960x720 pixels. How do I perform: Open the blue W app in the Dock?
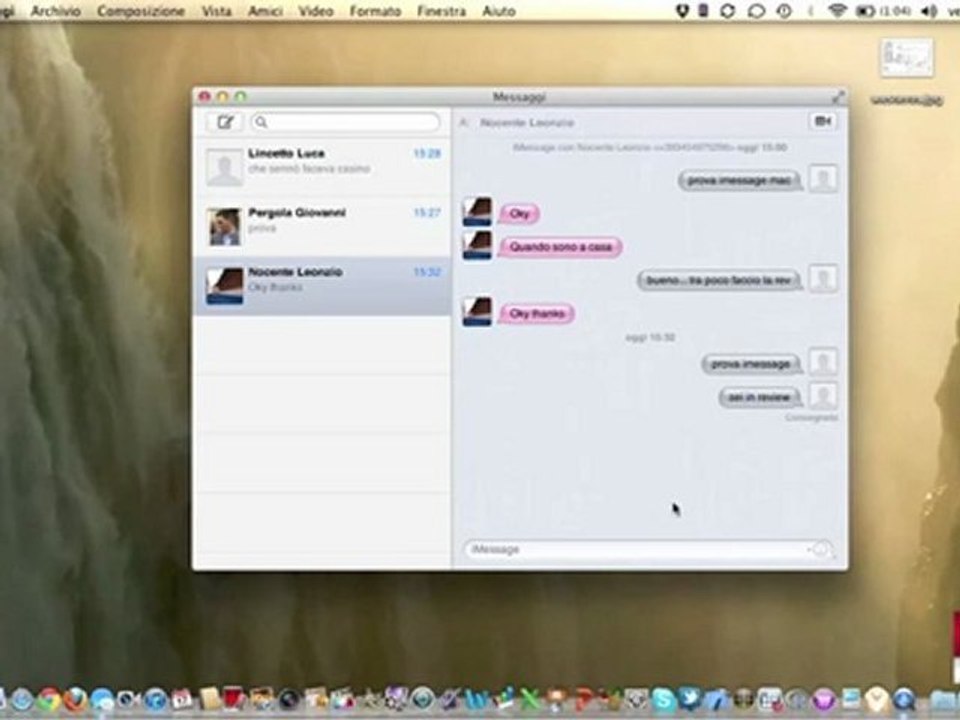479,699
